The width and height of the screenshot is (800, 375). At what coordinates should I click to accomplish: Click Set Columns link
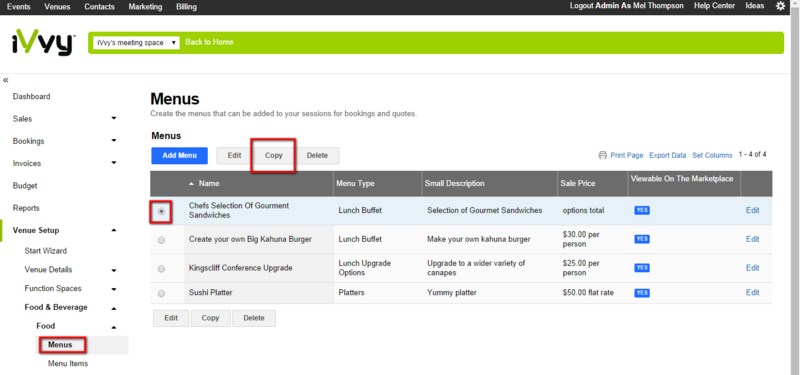pos(712,155)
